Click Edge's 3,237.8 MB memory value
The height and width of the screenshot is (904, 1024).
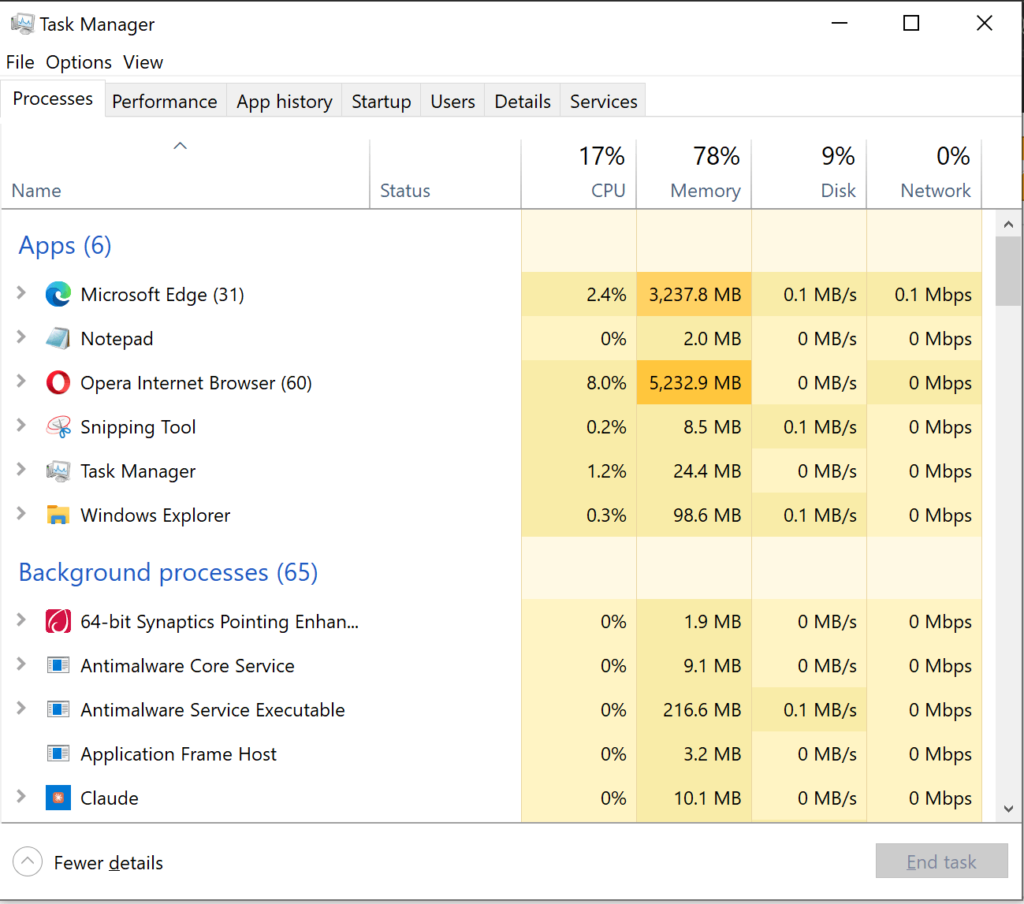694,295
